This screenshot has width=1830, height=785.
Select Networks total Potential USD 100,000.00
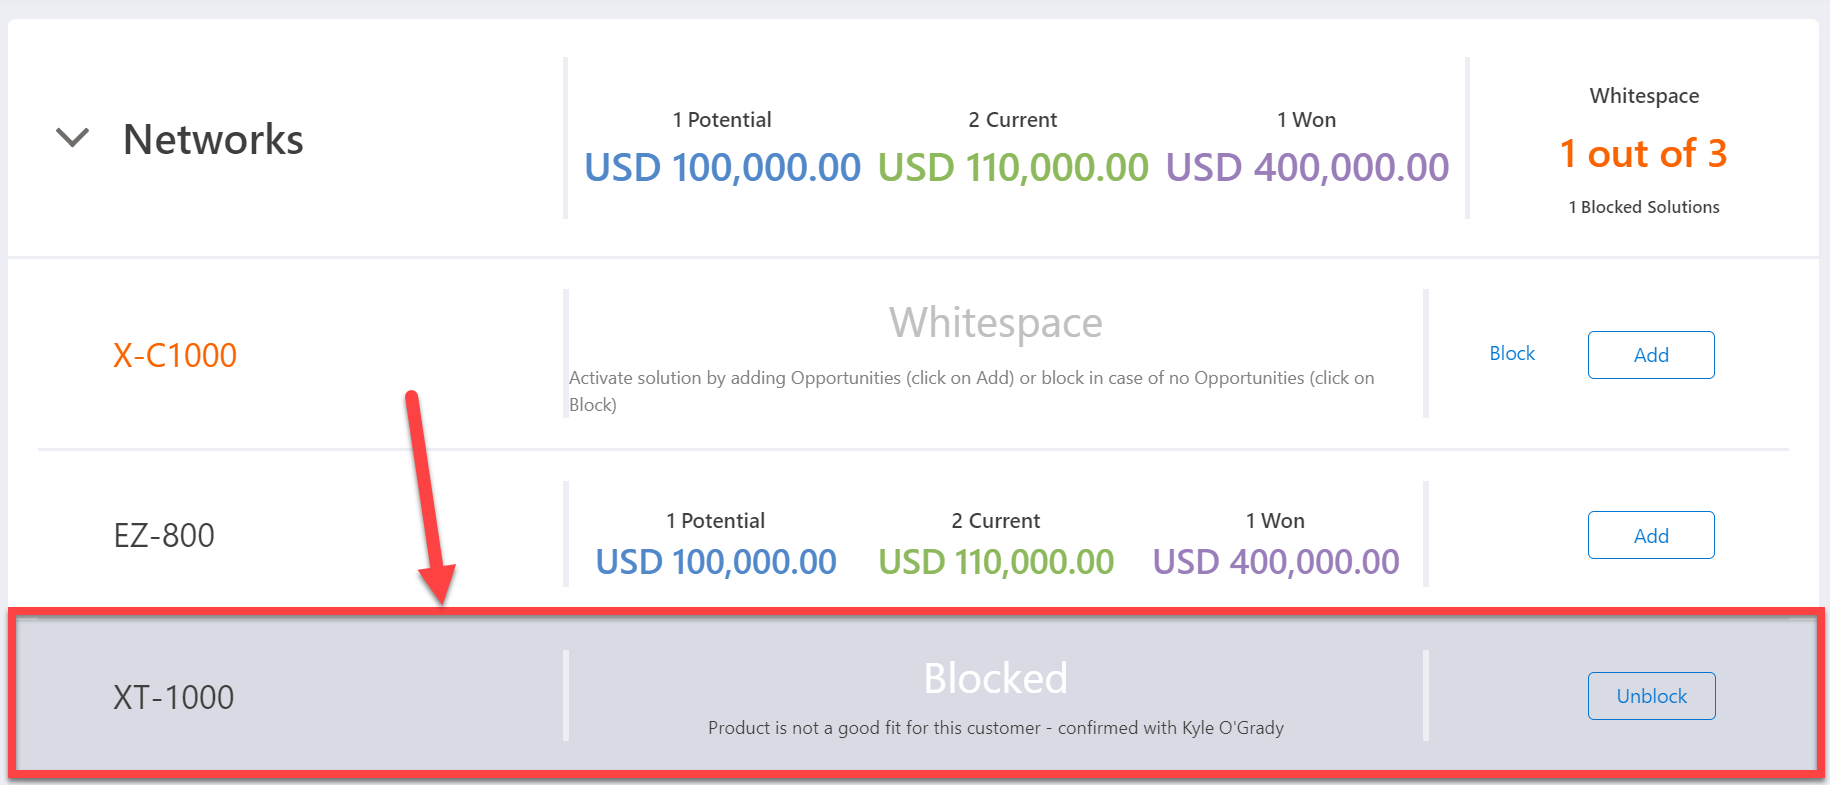pos(722,167)
